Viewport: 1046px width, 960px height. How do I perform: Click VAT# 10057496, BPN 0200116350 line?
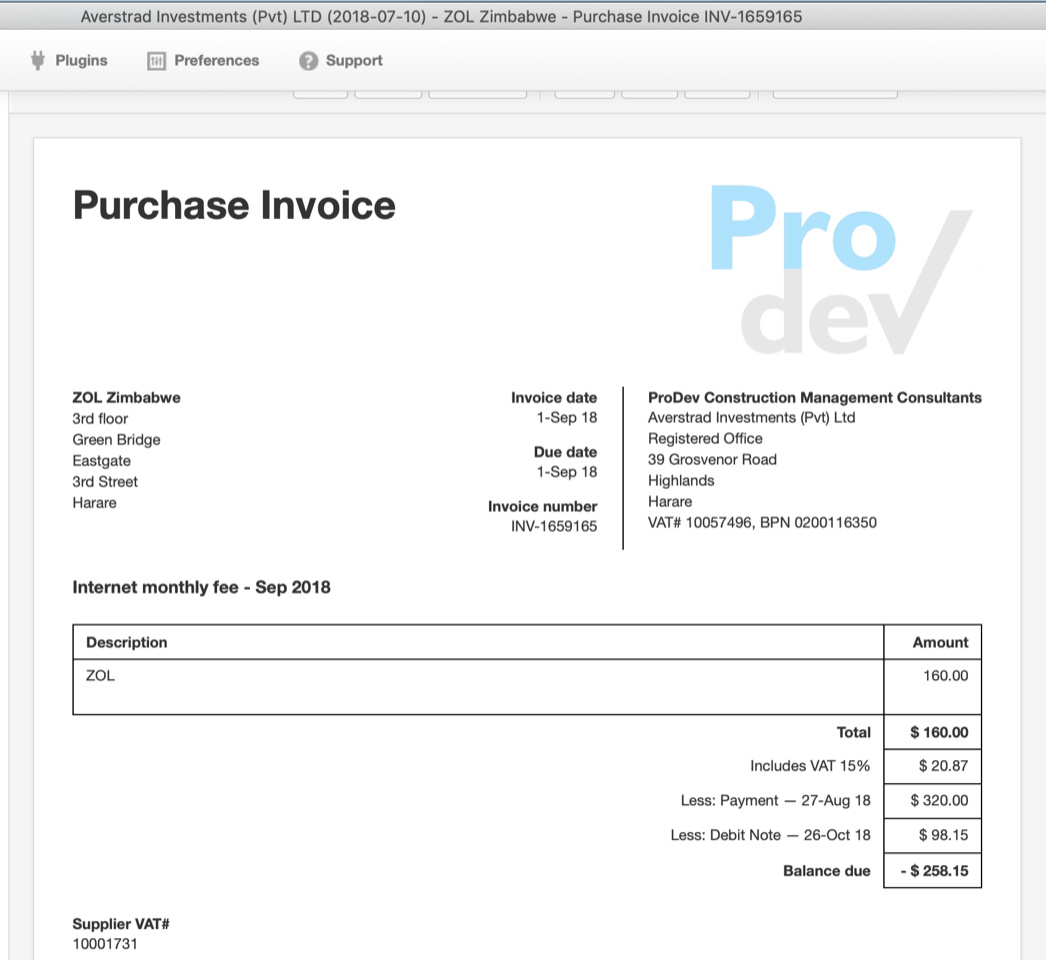point(762,522)
